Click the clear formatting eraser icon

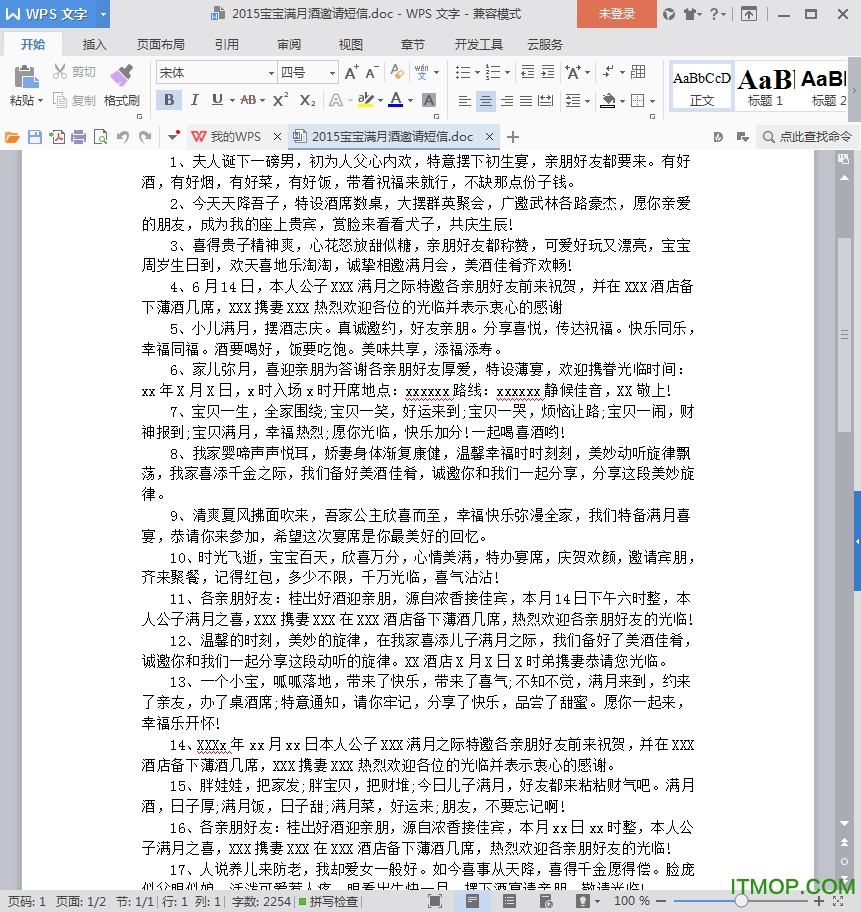(x=397, y=72)
